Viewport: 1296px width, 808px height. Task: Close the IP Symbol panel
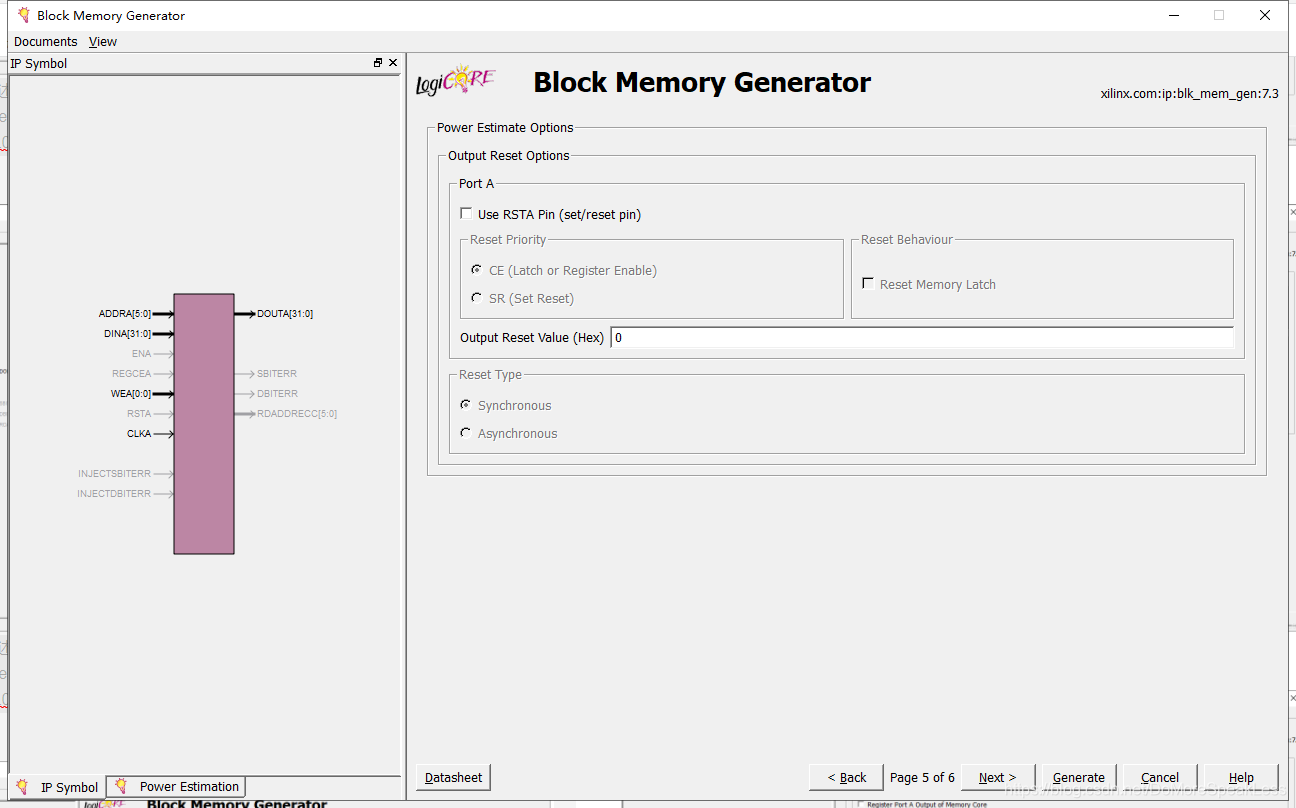point(393,63)
